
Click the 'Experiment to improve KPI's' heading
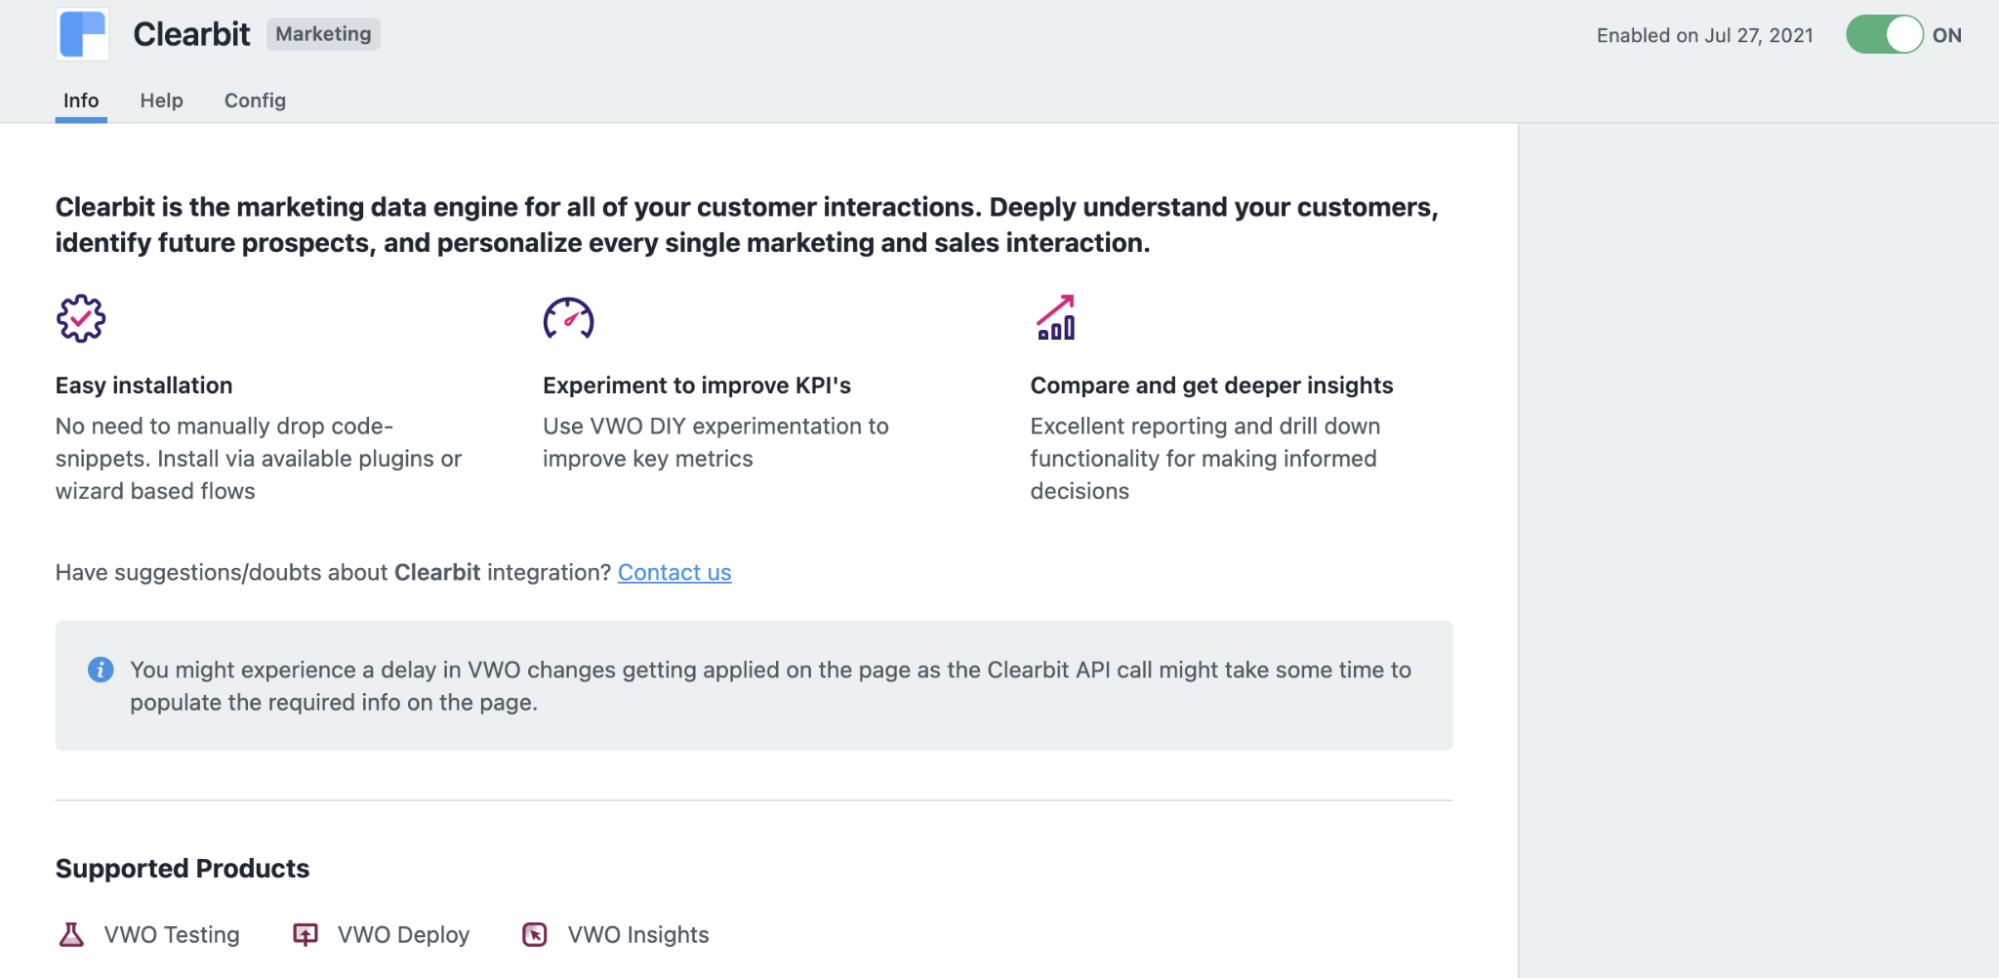697,385
